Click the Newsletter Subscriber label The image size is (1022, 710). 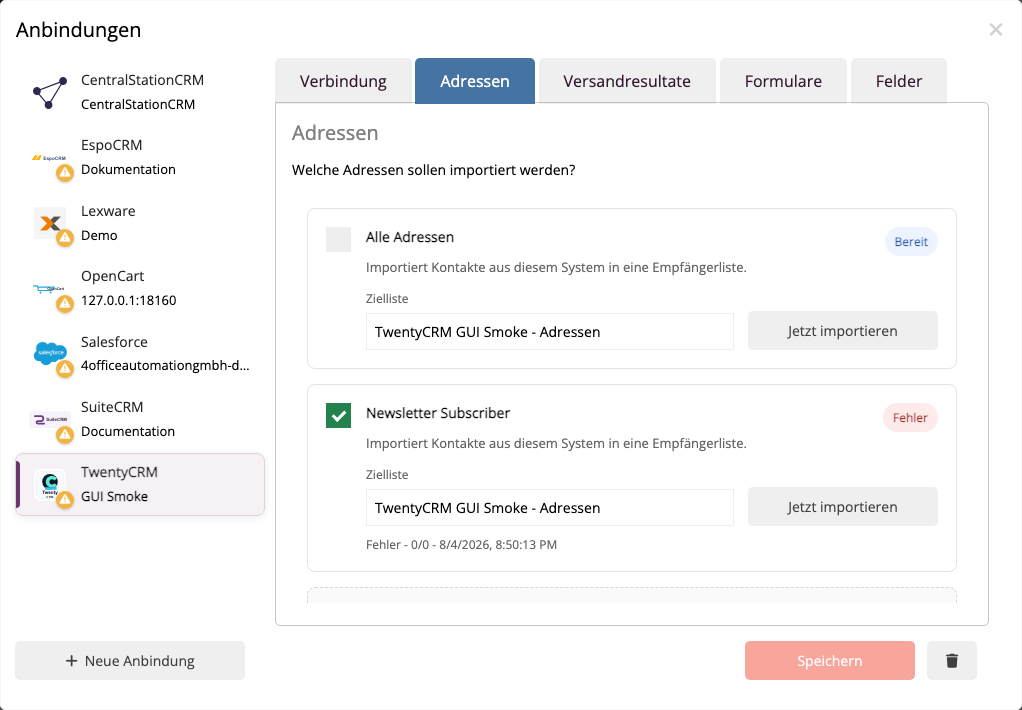(438, 413)
